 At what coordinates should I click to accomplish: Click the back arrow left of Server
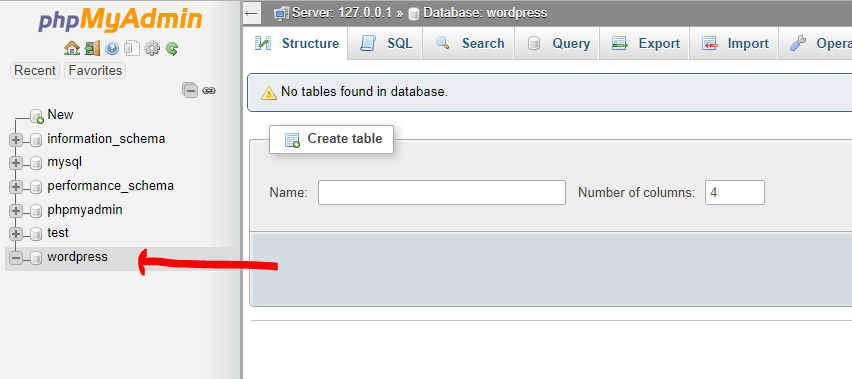pos(251,12)
